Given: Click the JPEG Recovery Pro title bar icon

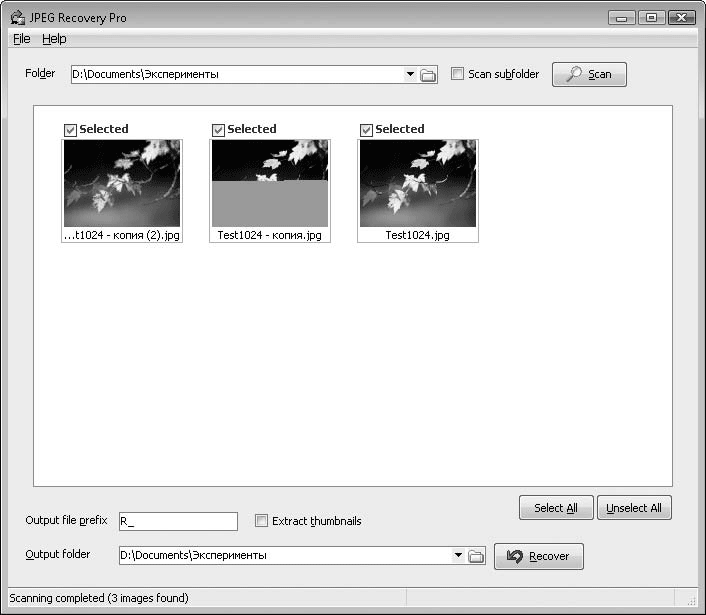Looking at the screenshot, I should point(16,18).
